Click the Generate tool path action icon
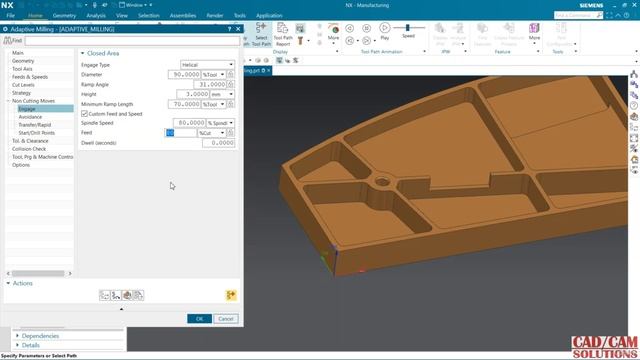The image size is (640, 360). point(105,295)
